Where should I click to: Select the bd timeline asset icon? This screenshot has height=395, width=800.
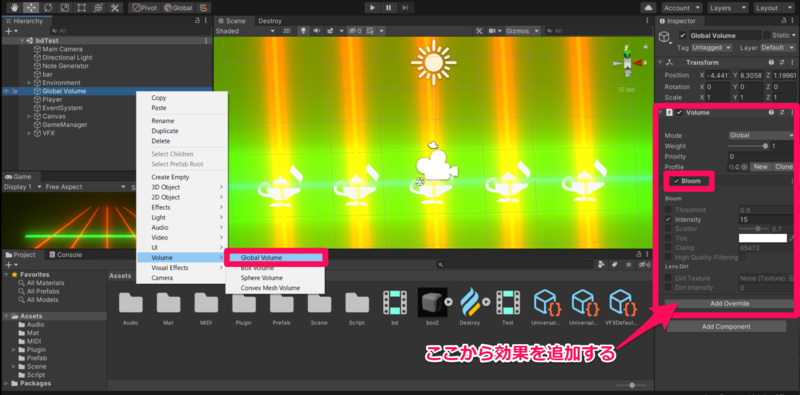coord(395,302)
